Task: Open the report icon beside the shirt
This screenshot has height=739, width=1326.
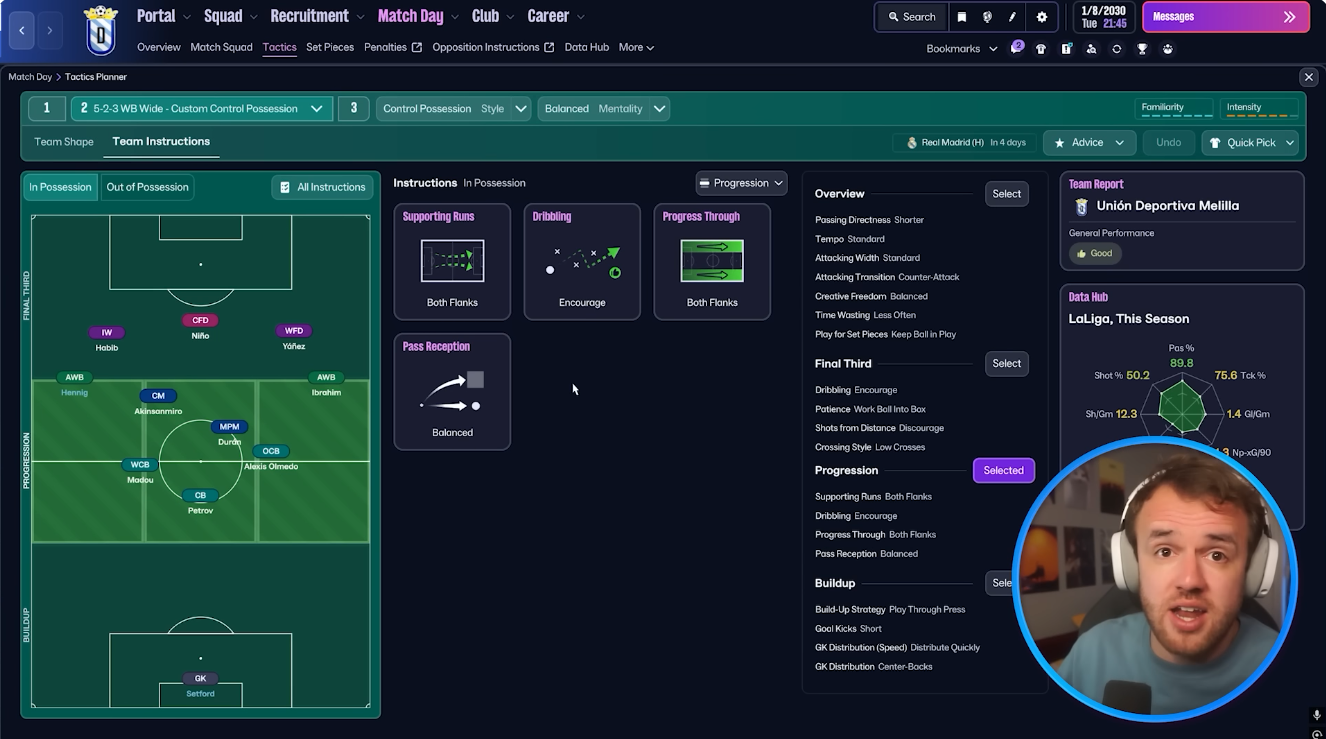Action: coord(1066,49)
